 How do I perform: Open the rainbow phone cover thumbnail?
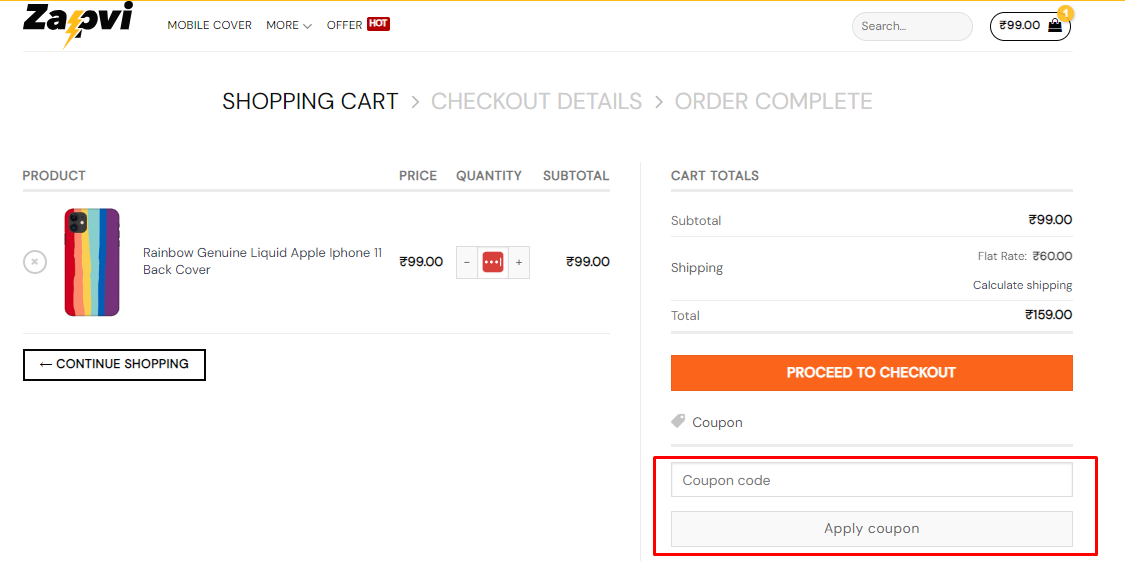pyautogui.click(x=92, y=262)
